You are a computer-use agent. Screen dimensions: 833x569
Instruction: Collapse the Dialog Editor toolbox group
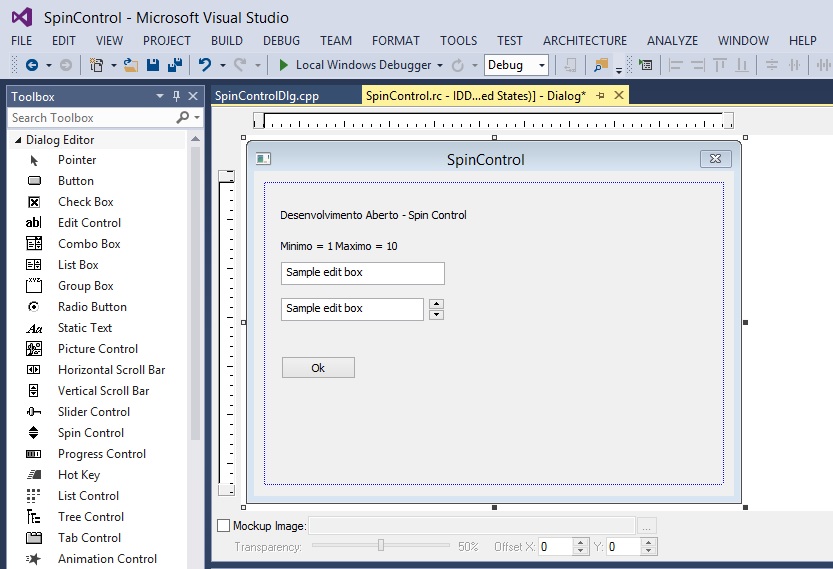[x=18, y=140]
